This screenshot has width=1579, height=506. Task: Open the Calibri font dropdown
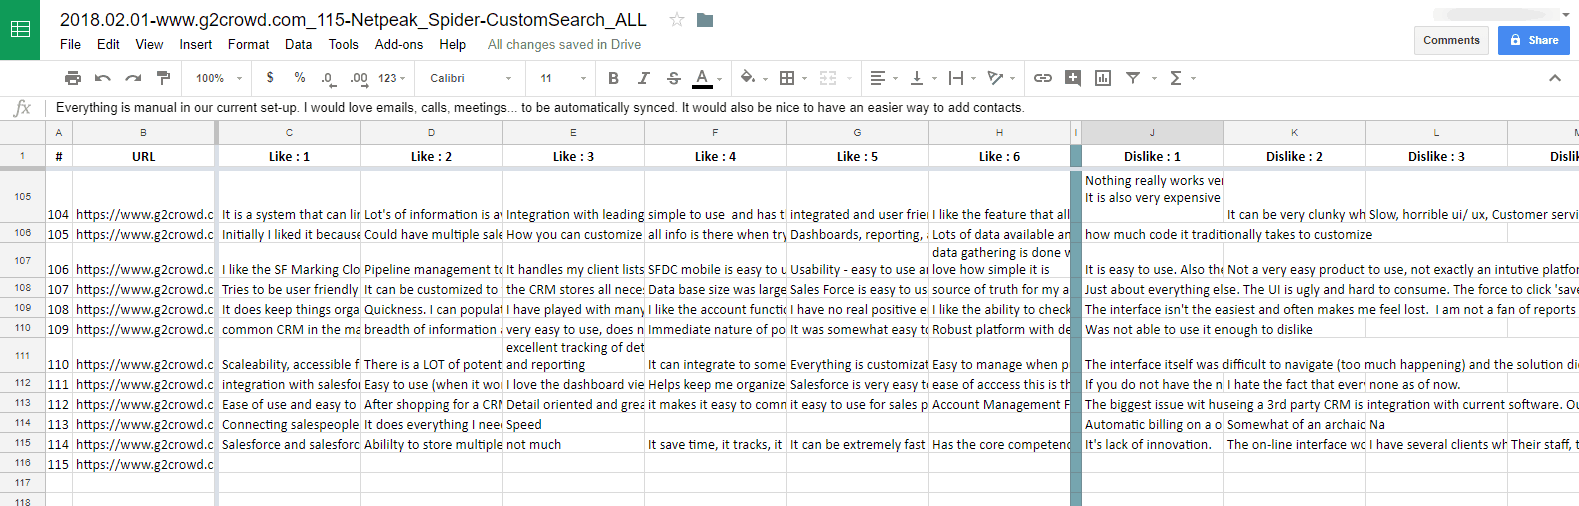(471, 78)
